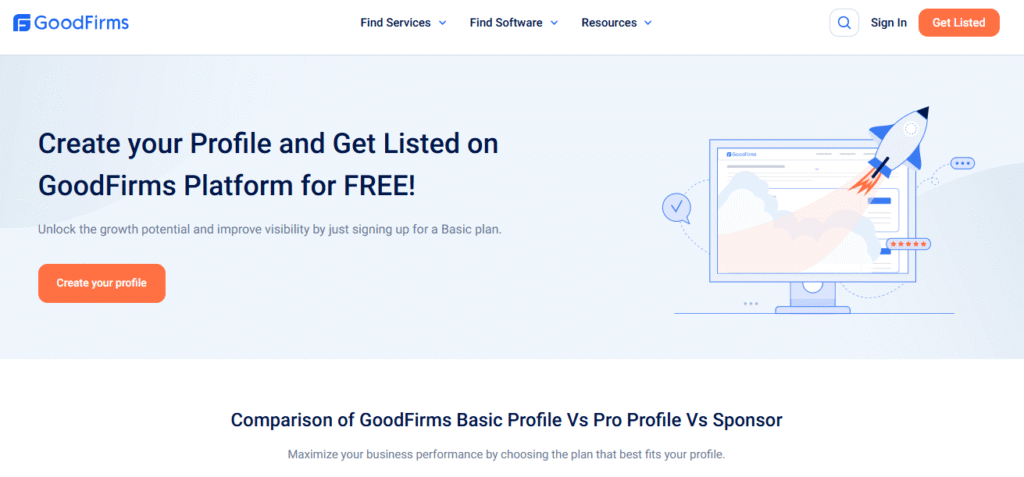Viewport: 1024px width, 477px height.
Task: Expand the Resources chevron arrow
Action: coord(647,23)
